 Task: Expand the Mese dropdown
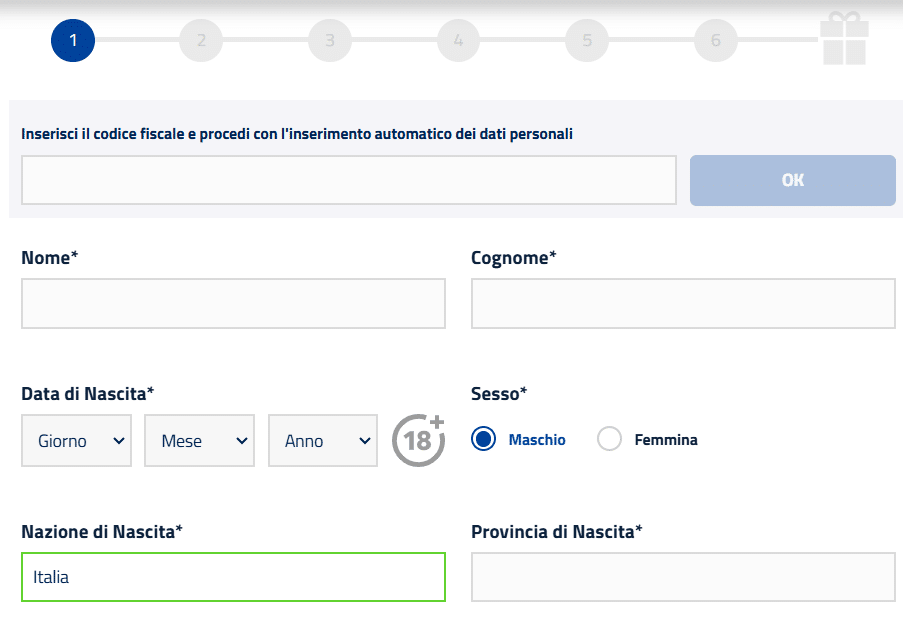(x=200, y=441)
